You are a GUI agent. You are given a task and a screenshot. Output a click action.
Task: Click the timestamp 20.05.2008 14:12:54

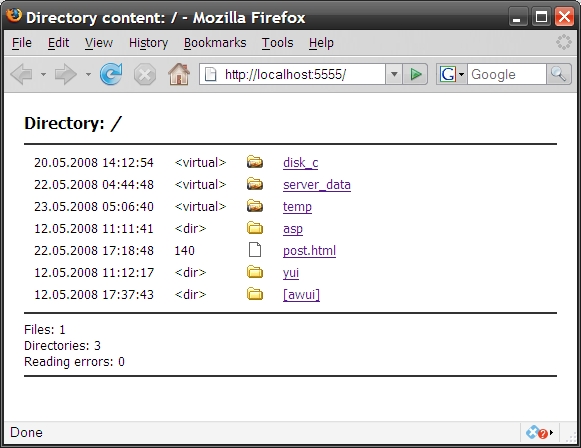pos(94,163)
